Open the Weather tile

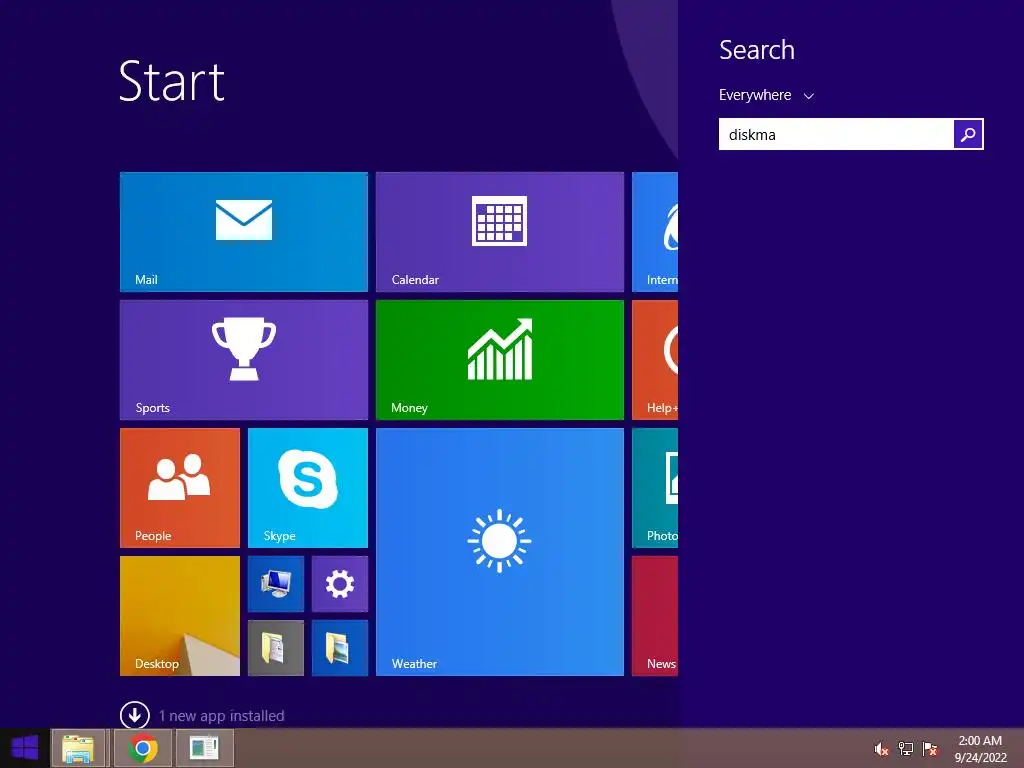[500, 552]
